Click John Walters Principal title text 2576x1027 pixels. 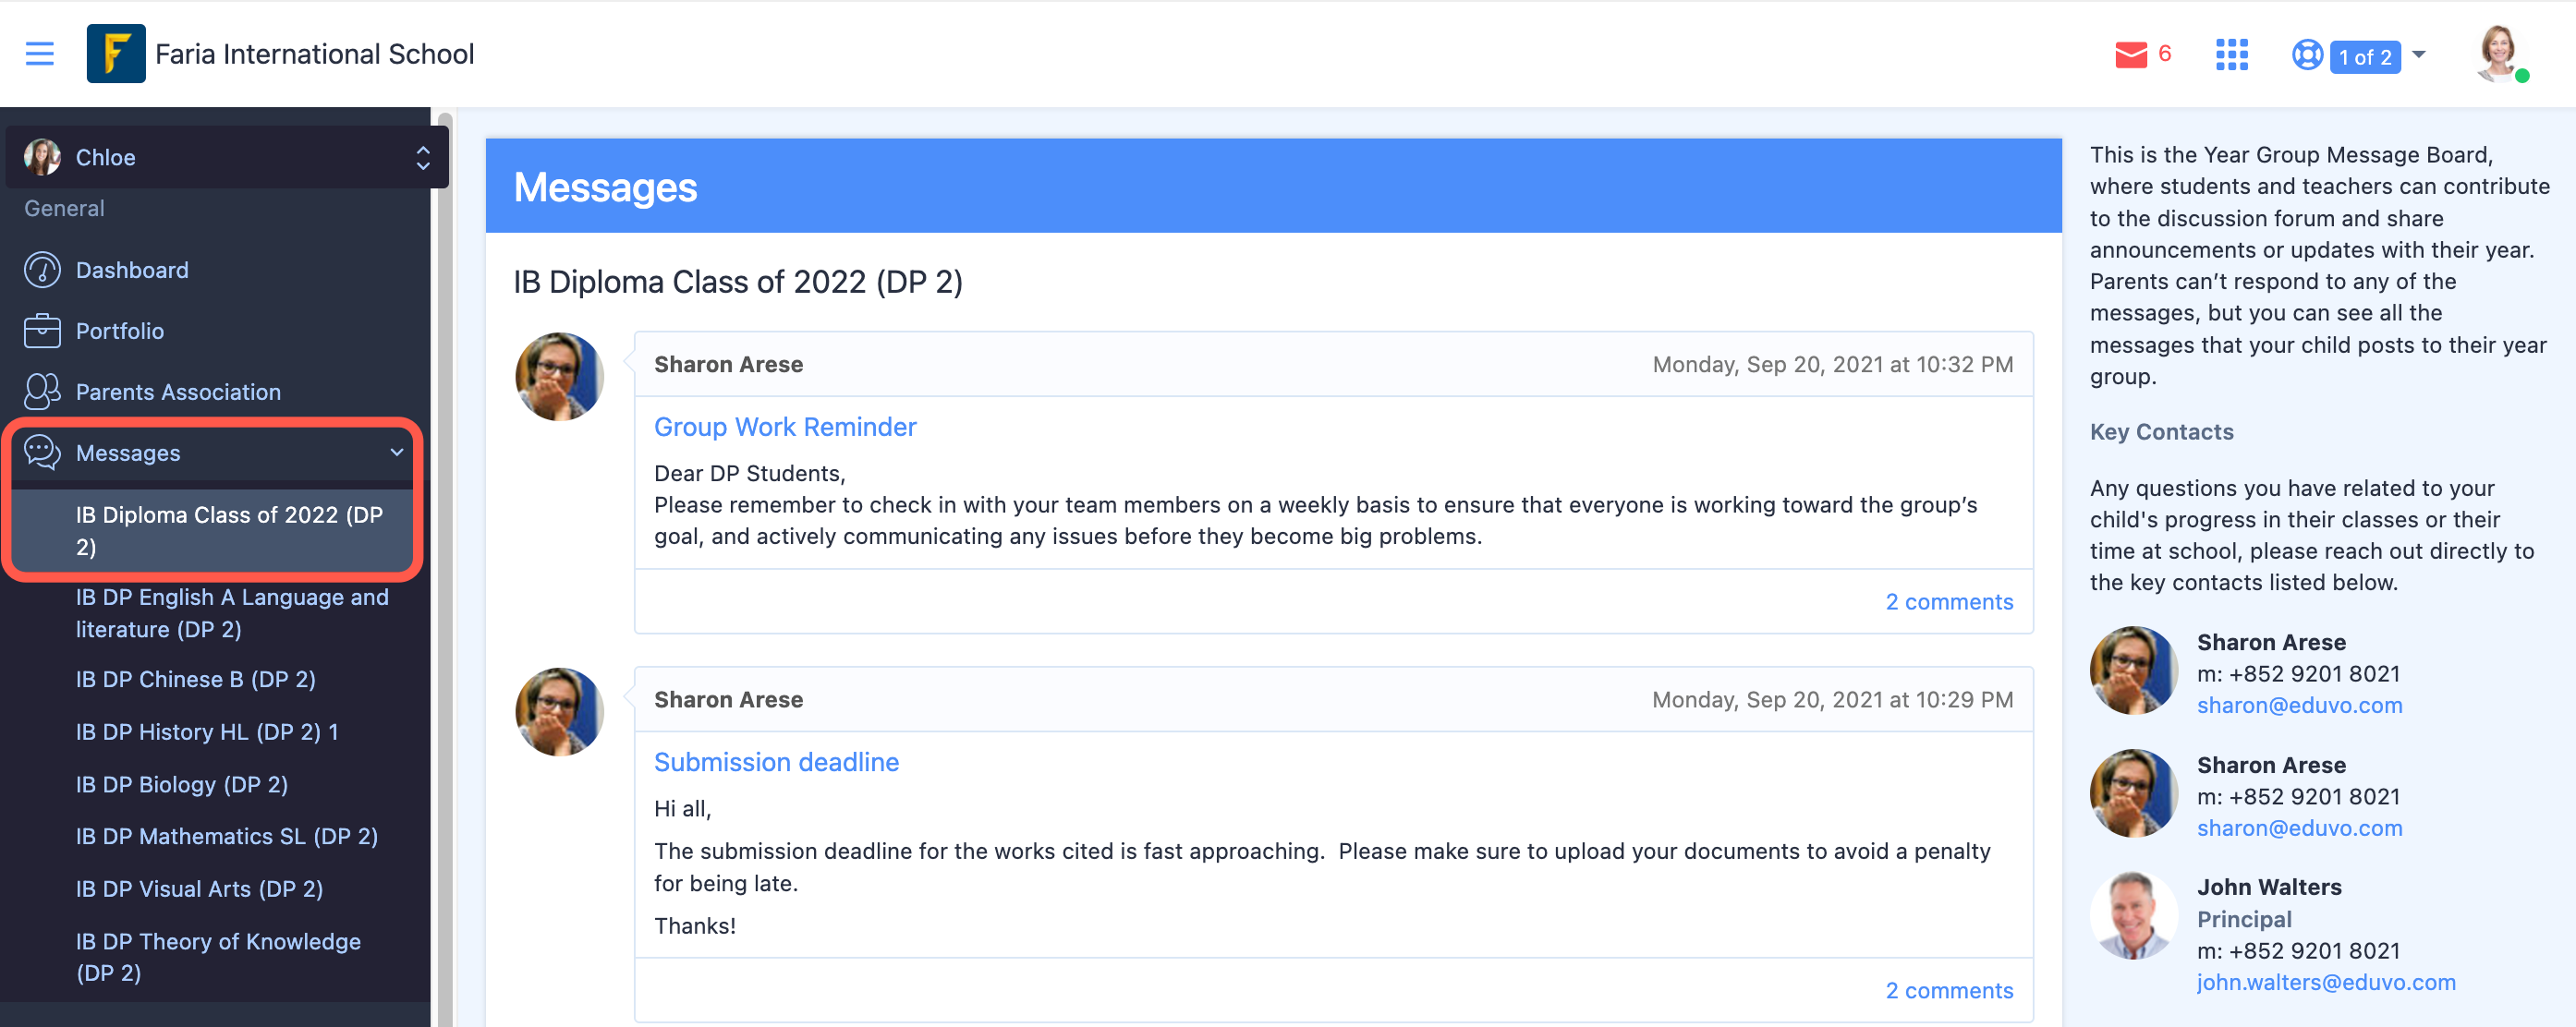(2243, 920)
